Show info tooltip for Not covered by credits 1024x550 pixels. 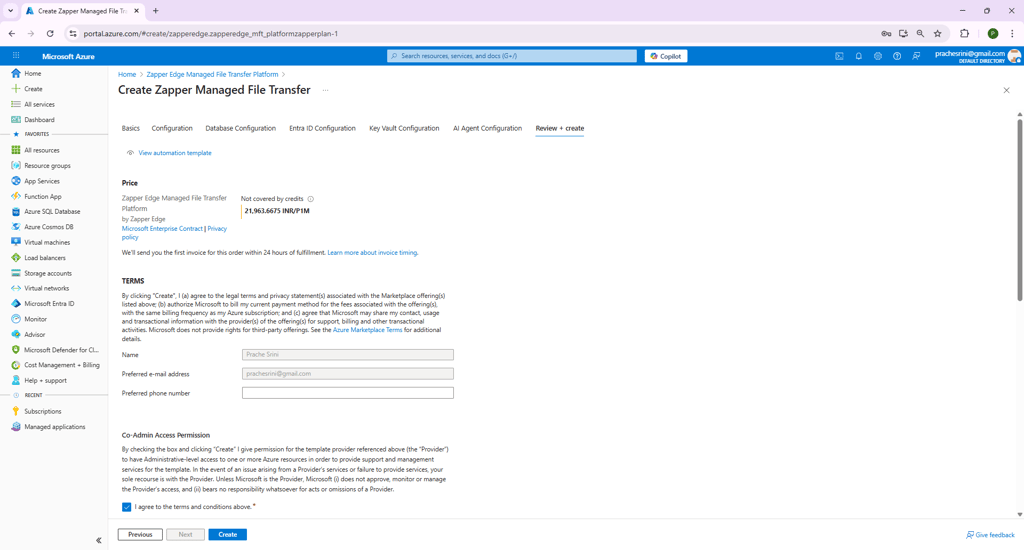(x=311, y=199)
